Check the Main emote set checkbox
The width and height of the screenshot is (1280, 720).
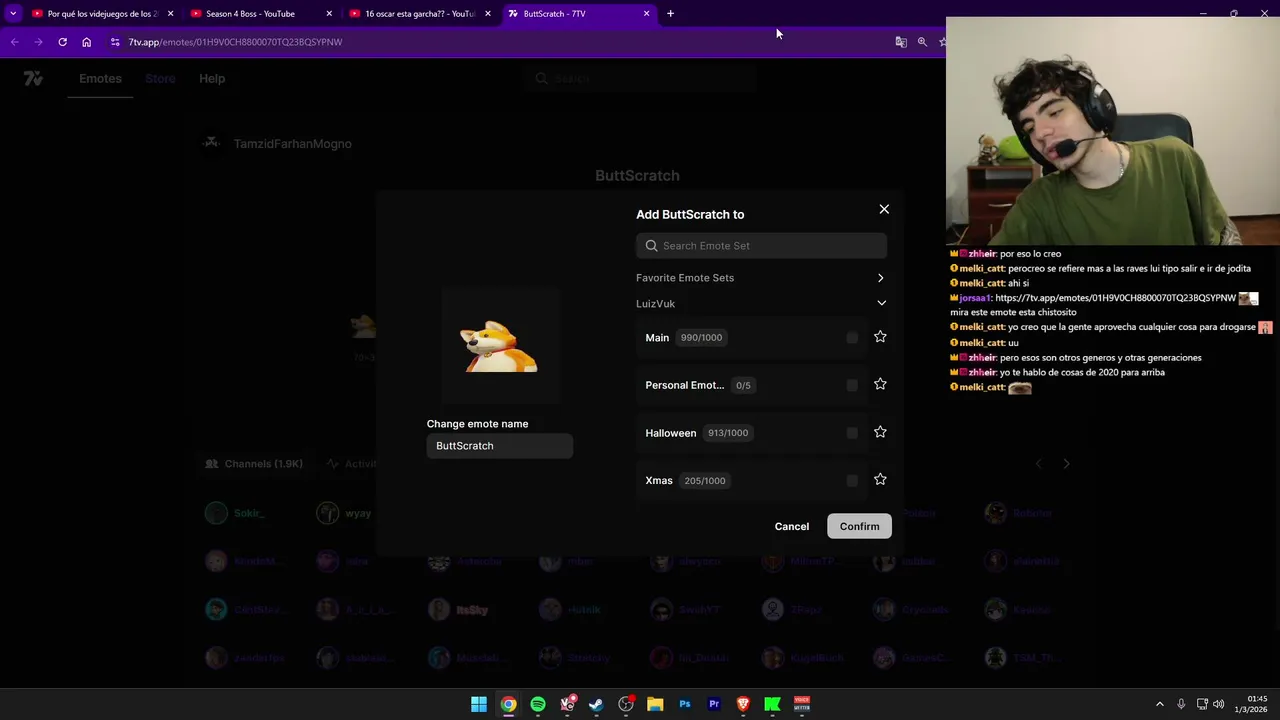coord(852,338)
